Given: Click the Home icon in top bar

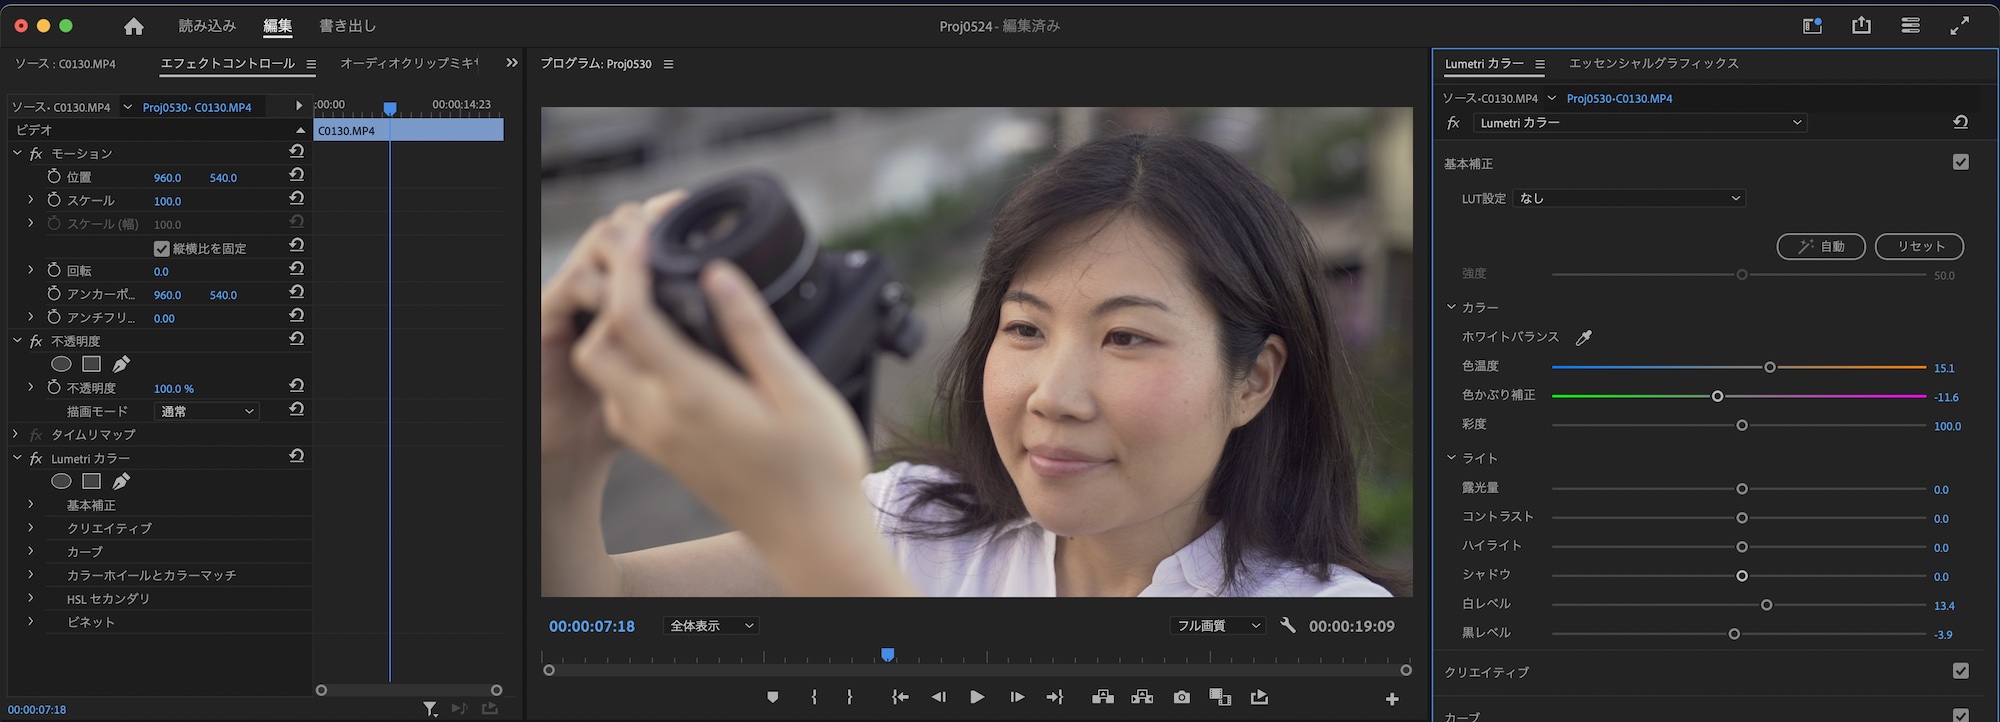Looking at the screenshot, I should (x=133, y=26).
